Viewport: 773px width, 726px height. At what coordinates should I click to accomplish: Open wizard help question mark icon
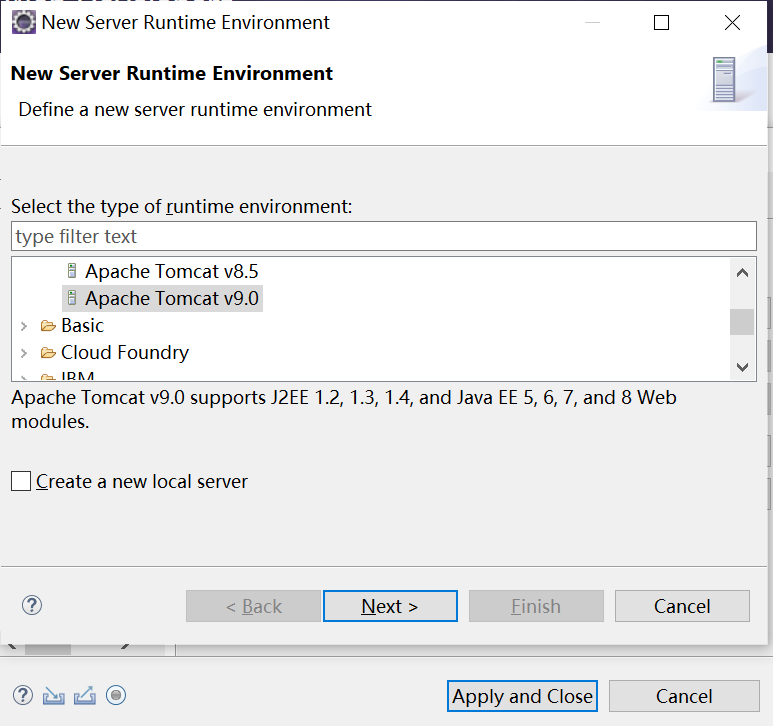[x=32, y=605]
